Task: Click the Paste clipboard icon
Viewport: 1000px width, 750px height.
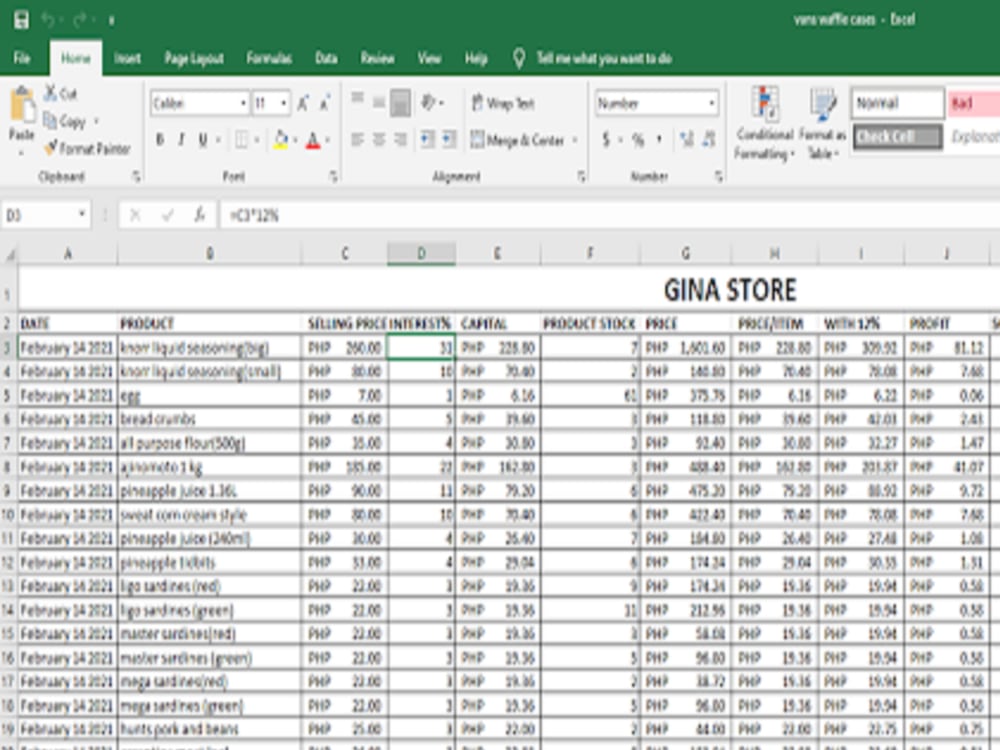Action: click(x=22, y=105)
